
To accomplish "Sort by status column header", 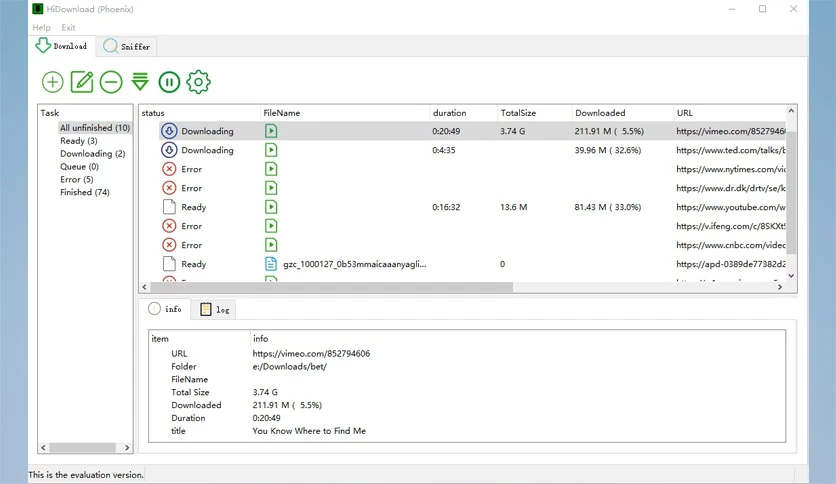I will click(x=199, y=113).
